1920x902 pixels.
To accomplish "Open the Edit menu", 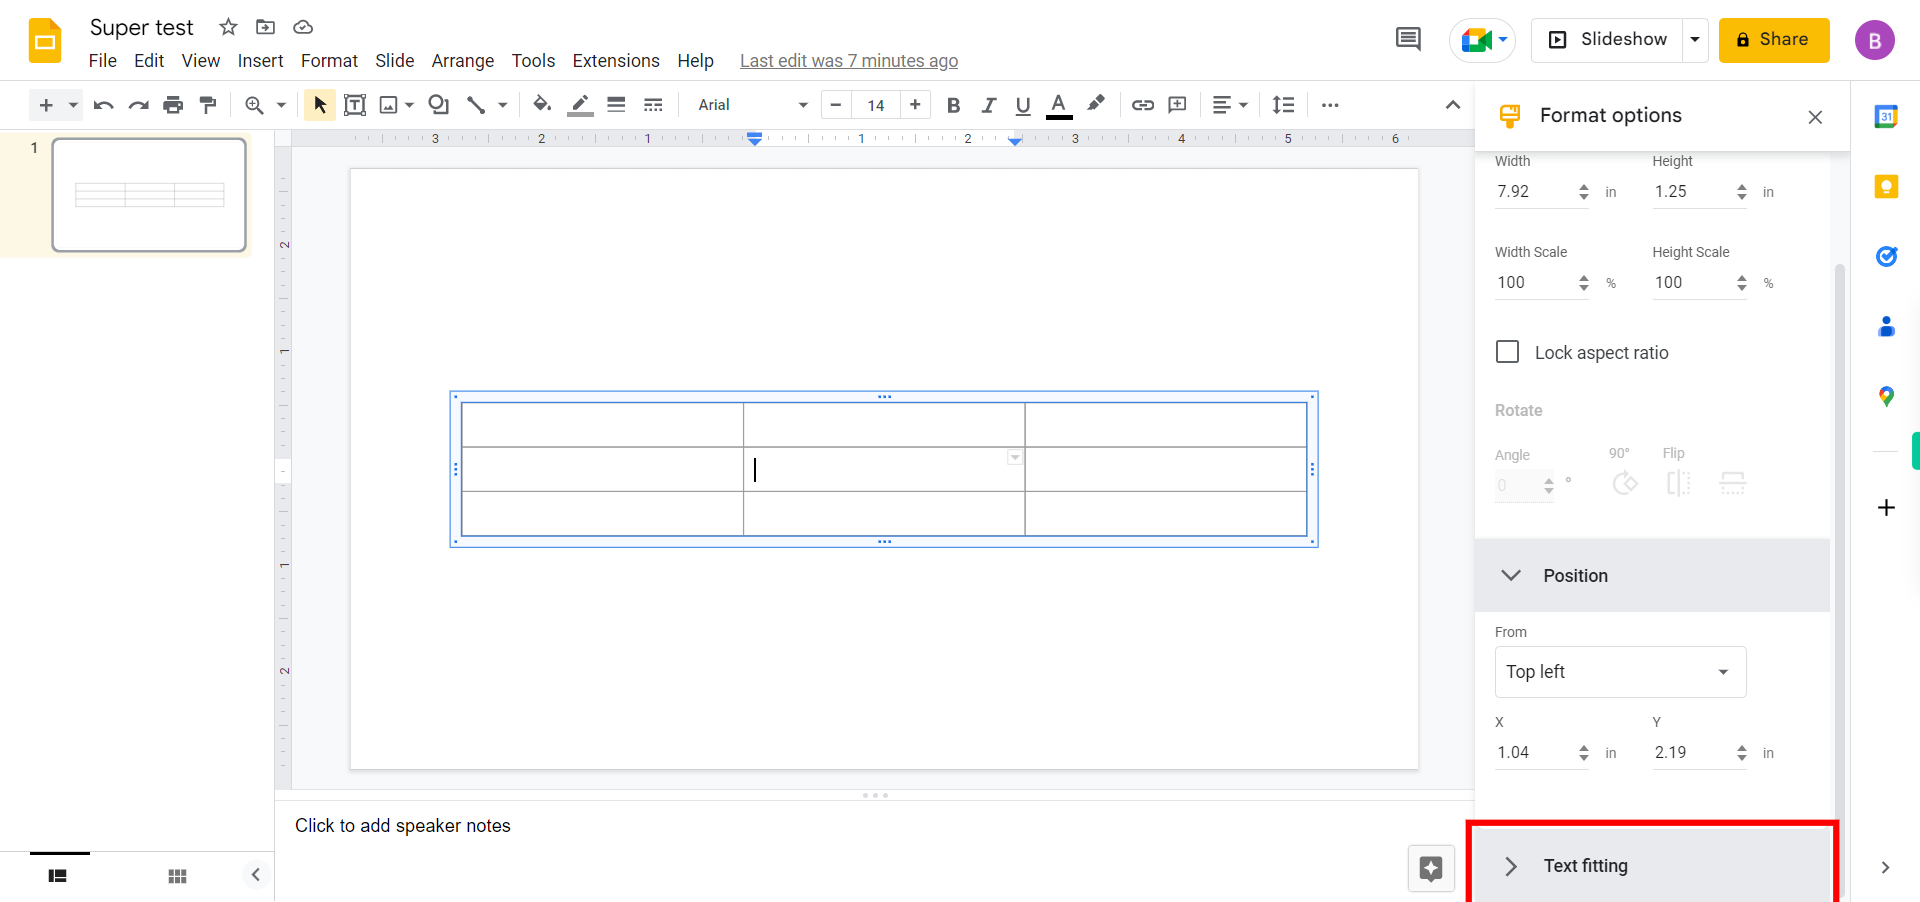I will click(x=149, y=61).
